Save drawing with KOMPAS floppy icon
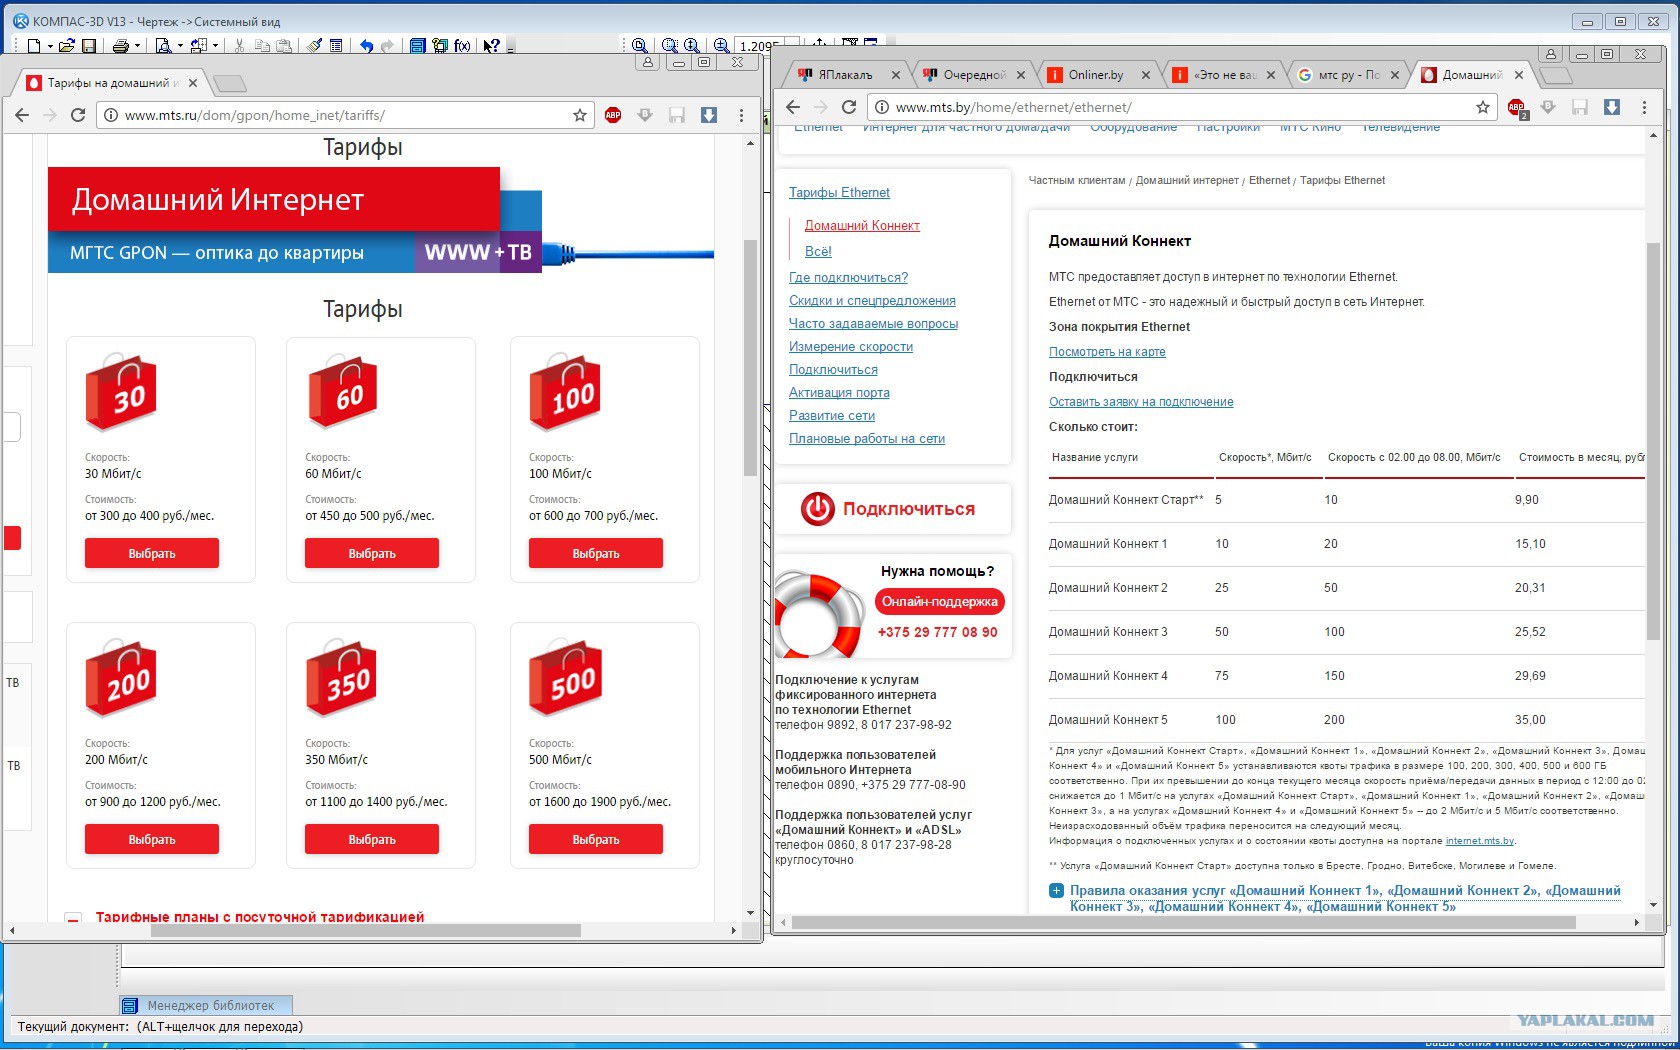 pyautogui.click(x=89, y=46)
